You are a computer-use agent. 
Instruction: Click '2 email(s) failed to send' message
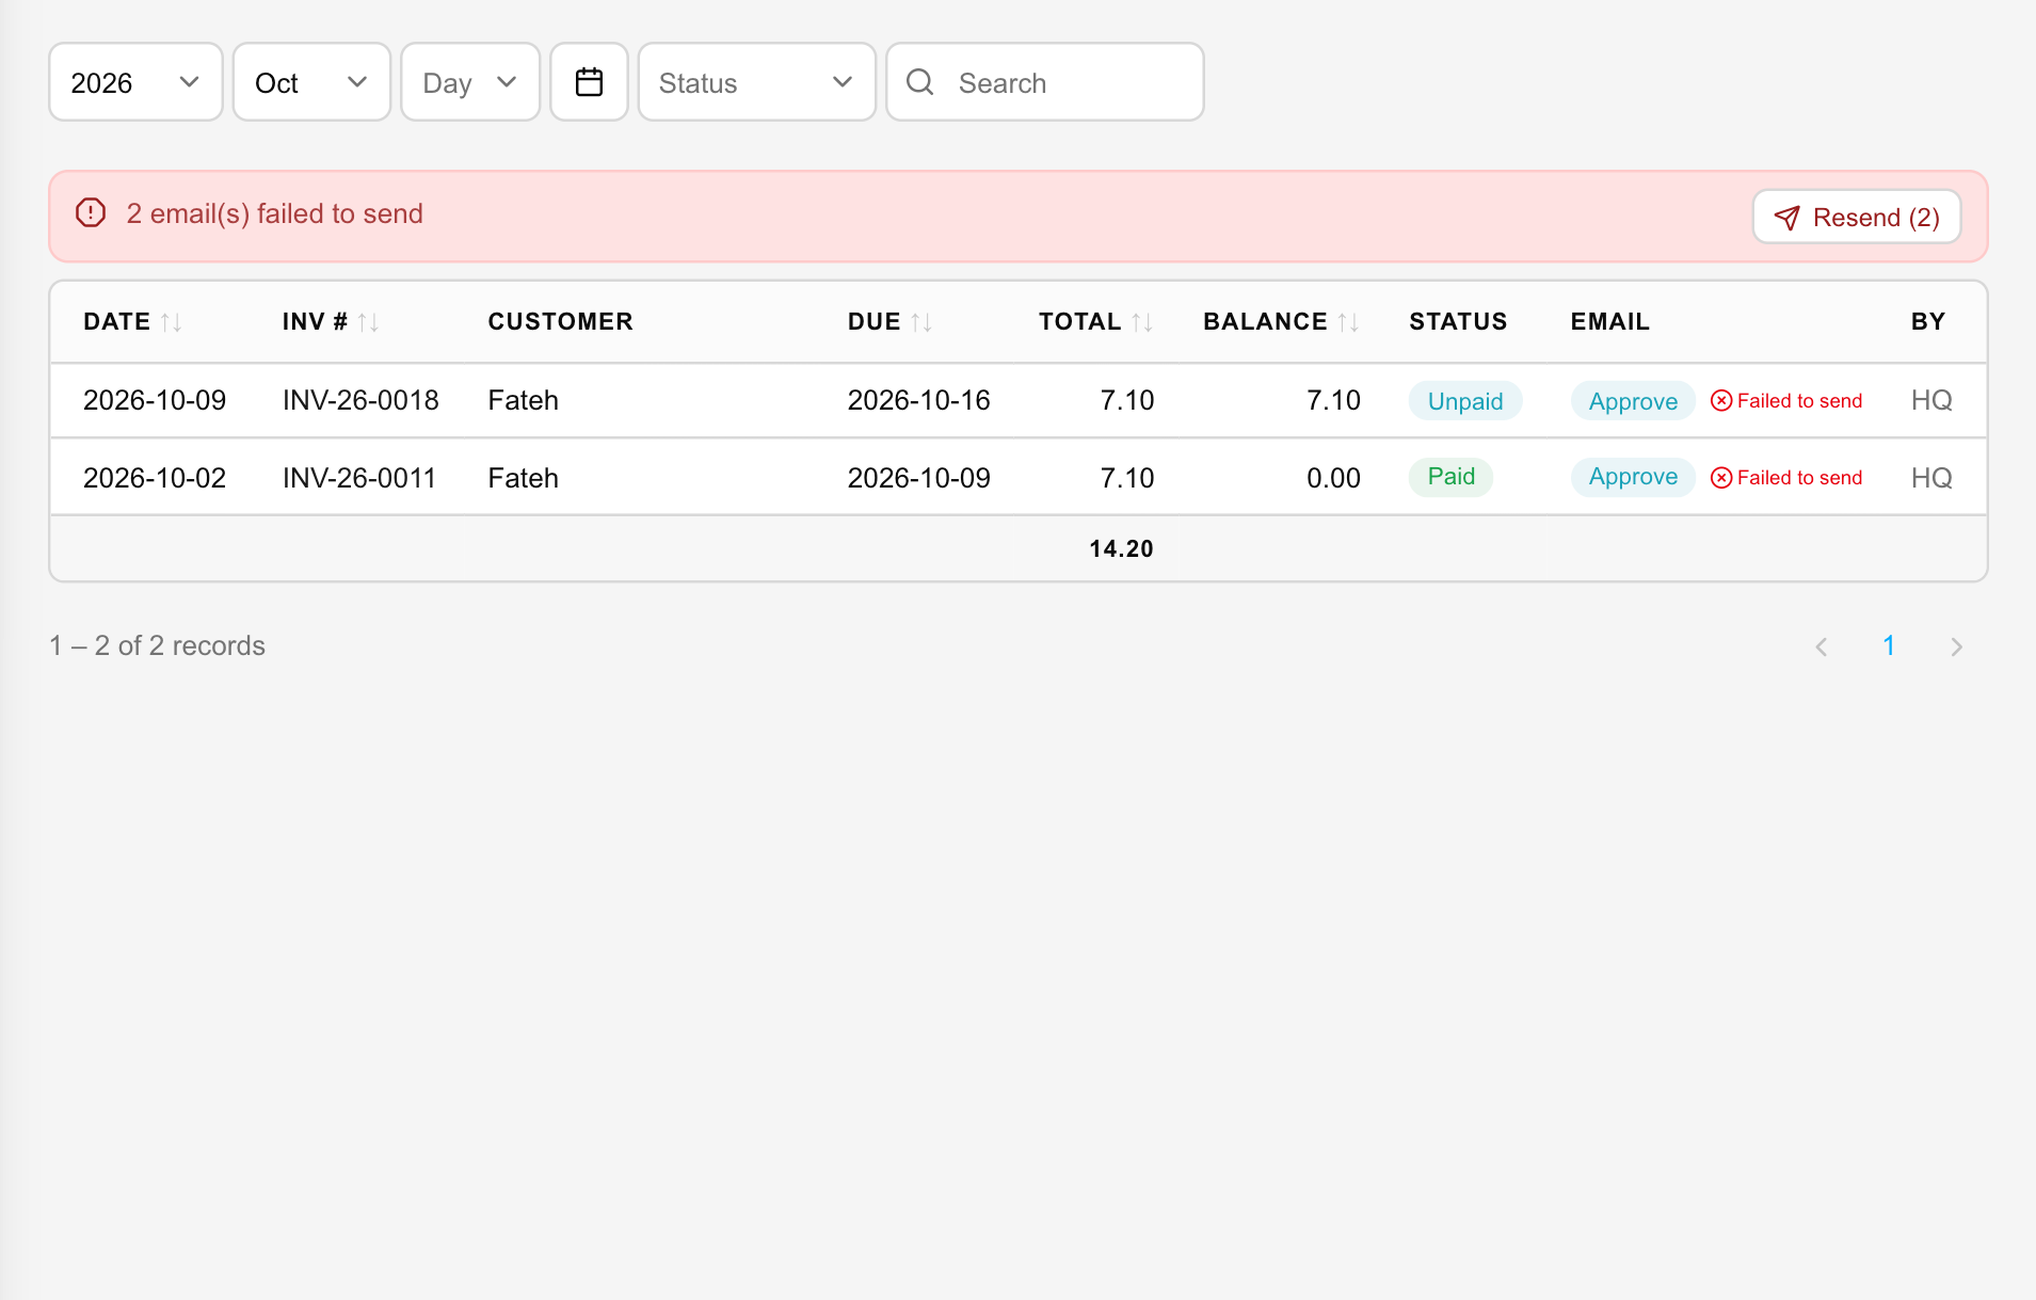pos(275,214)
